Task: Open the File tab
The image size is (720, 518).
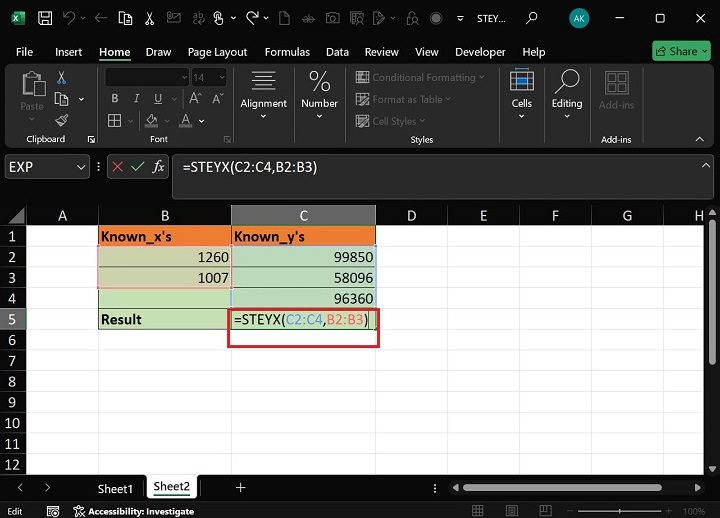Action: [x=24, y=52]
